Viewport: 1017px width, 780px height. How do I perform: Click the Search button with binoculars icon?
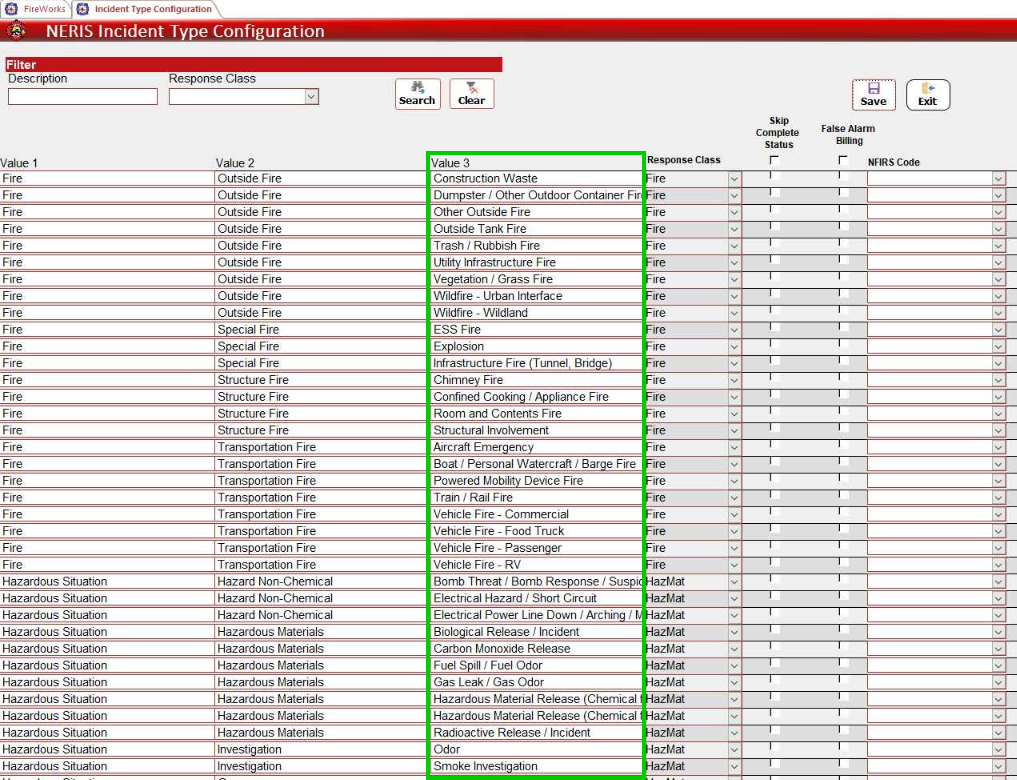417,94
